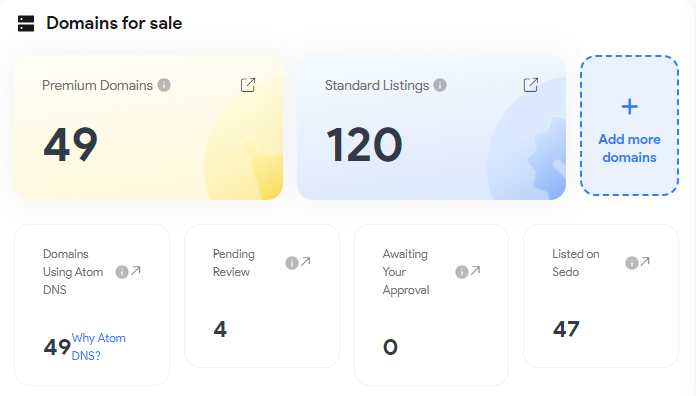Click the Pending Review count 4

[220, 329]
